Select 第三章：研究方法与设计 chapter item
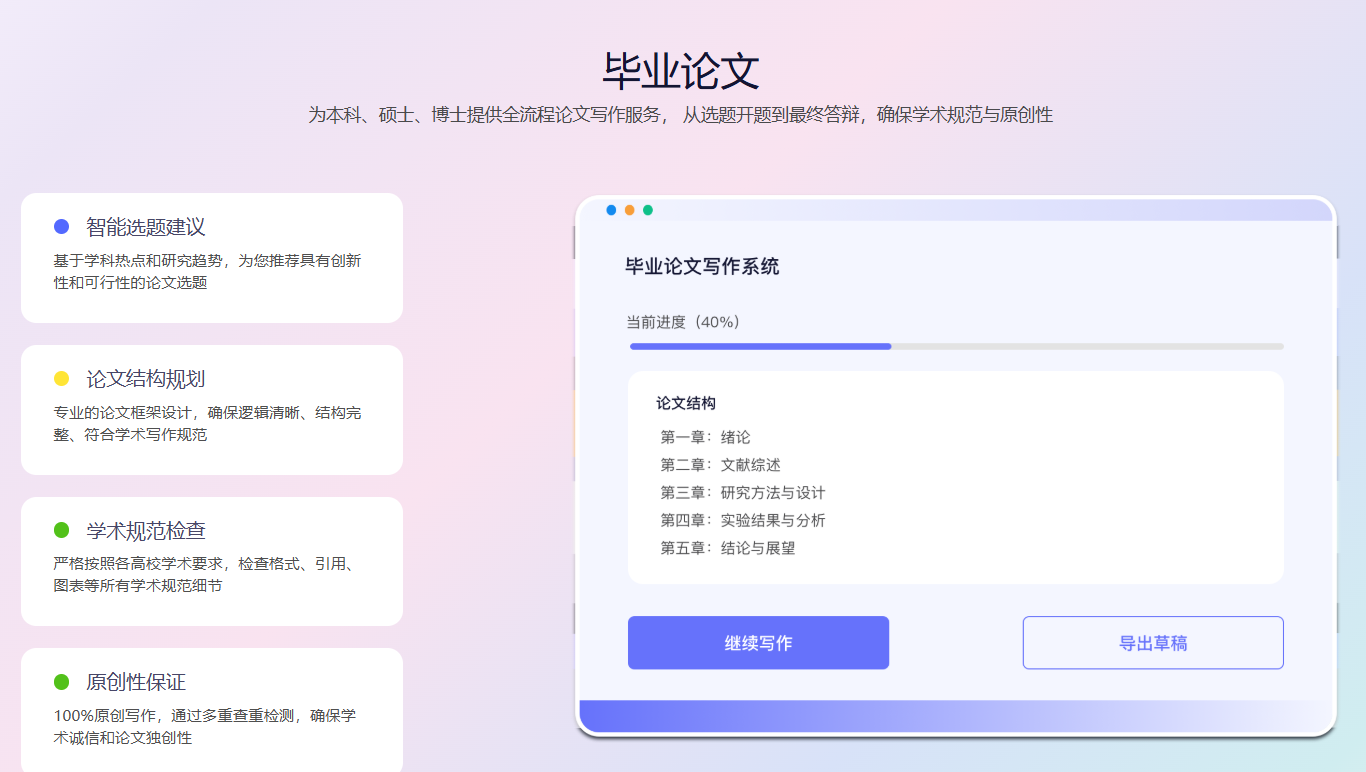Viewport: 1366px width, 772px height. [x=743, y=493]
